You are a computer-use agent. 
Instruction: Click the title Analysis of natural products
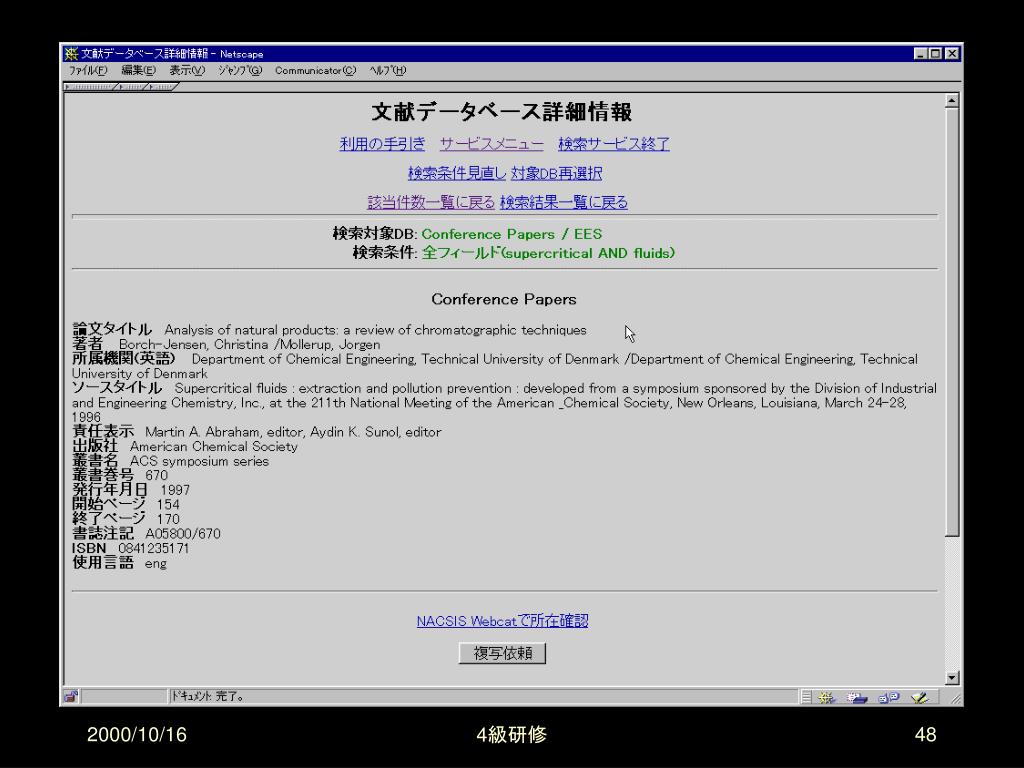pyautogui.click(x=376, y=330)
